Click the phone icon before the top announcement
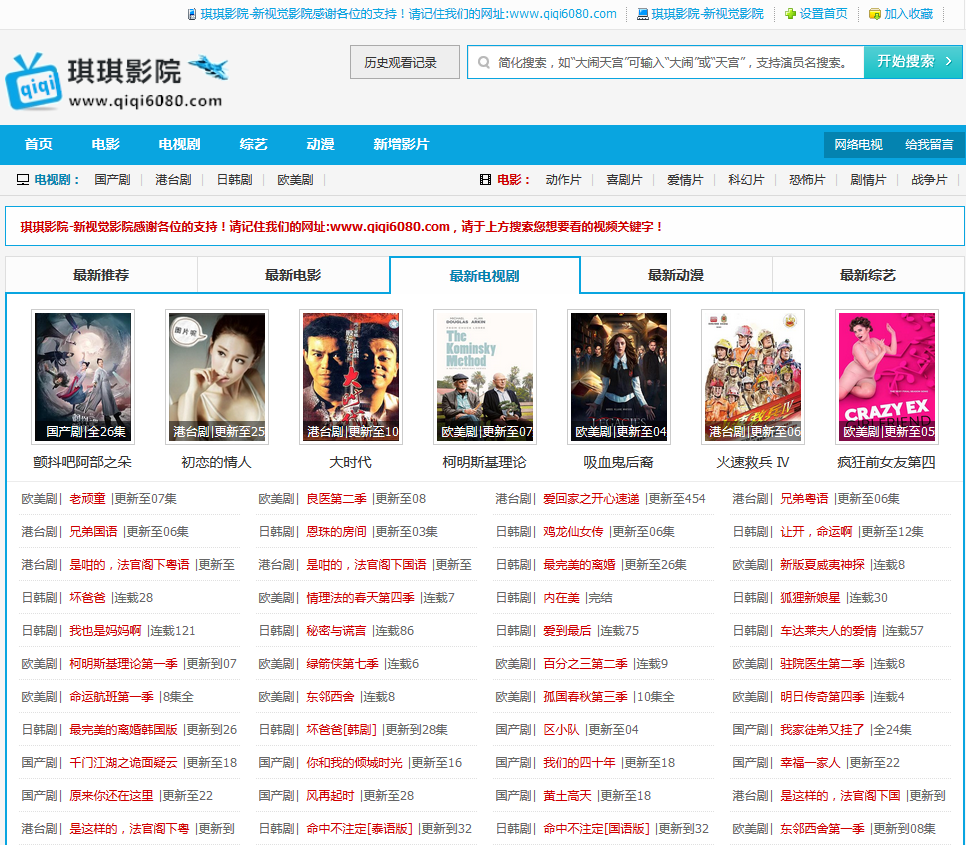The height and width of the screenshot is (845, 966). (192, 14)
